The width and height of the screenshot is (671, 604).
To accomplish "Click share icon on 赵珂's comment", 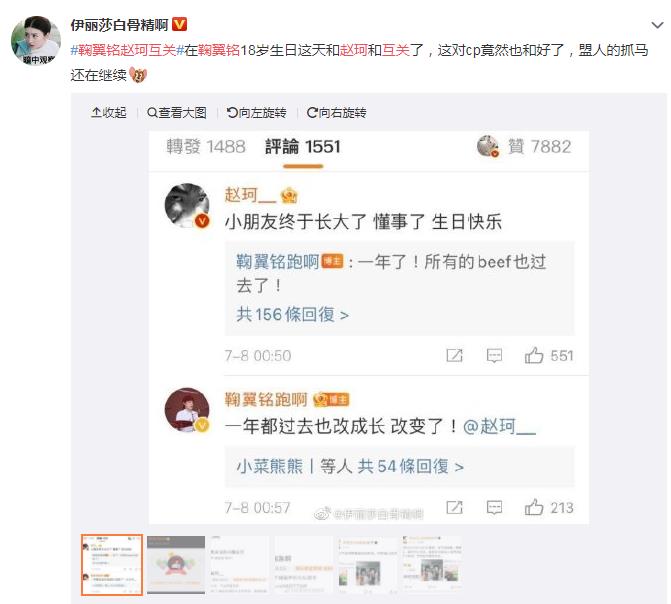I will click(454, 355).
